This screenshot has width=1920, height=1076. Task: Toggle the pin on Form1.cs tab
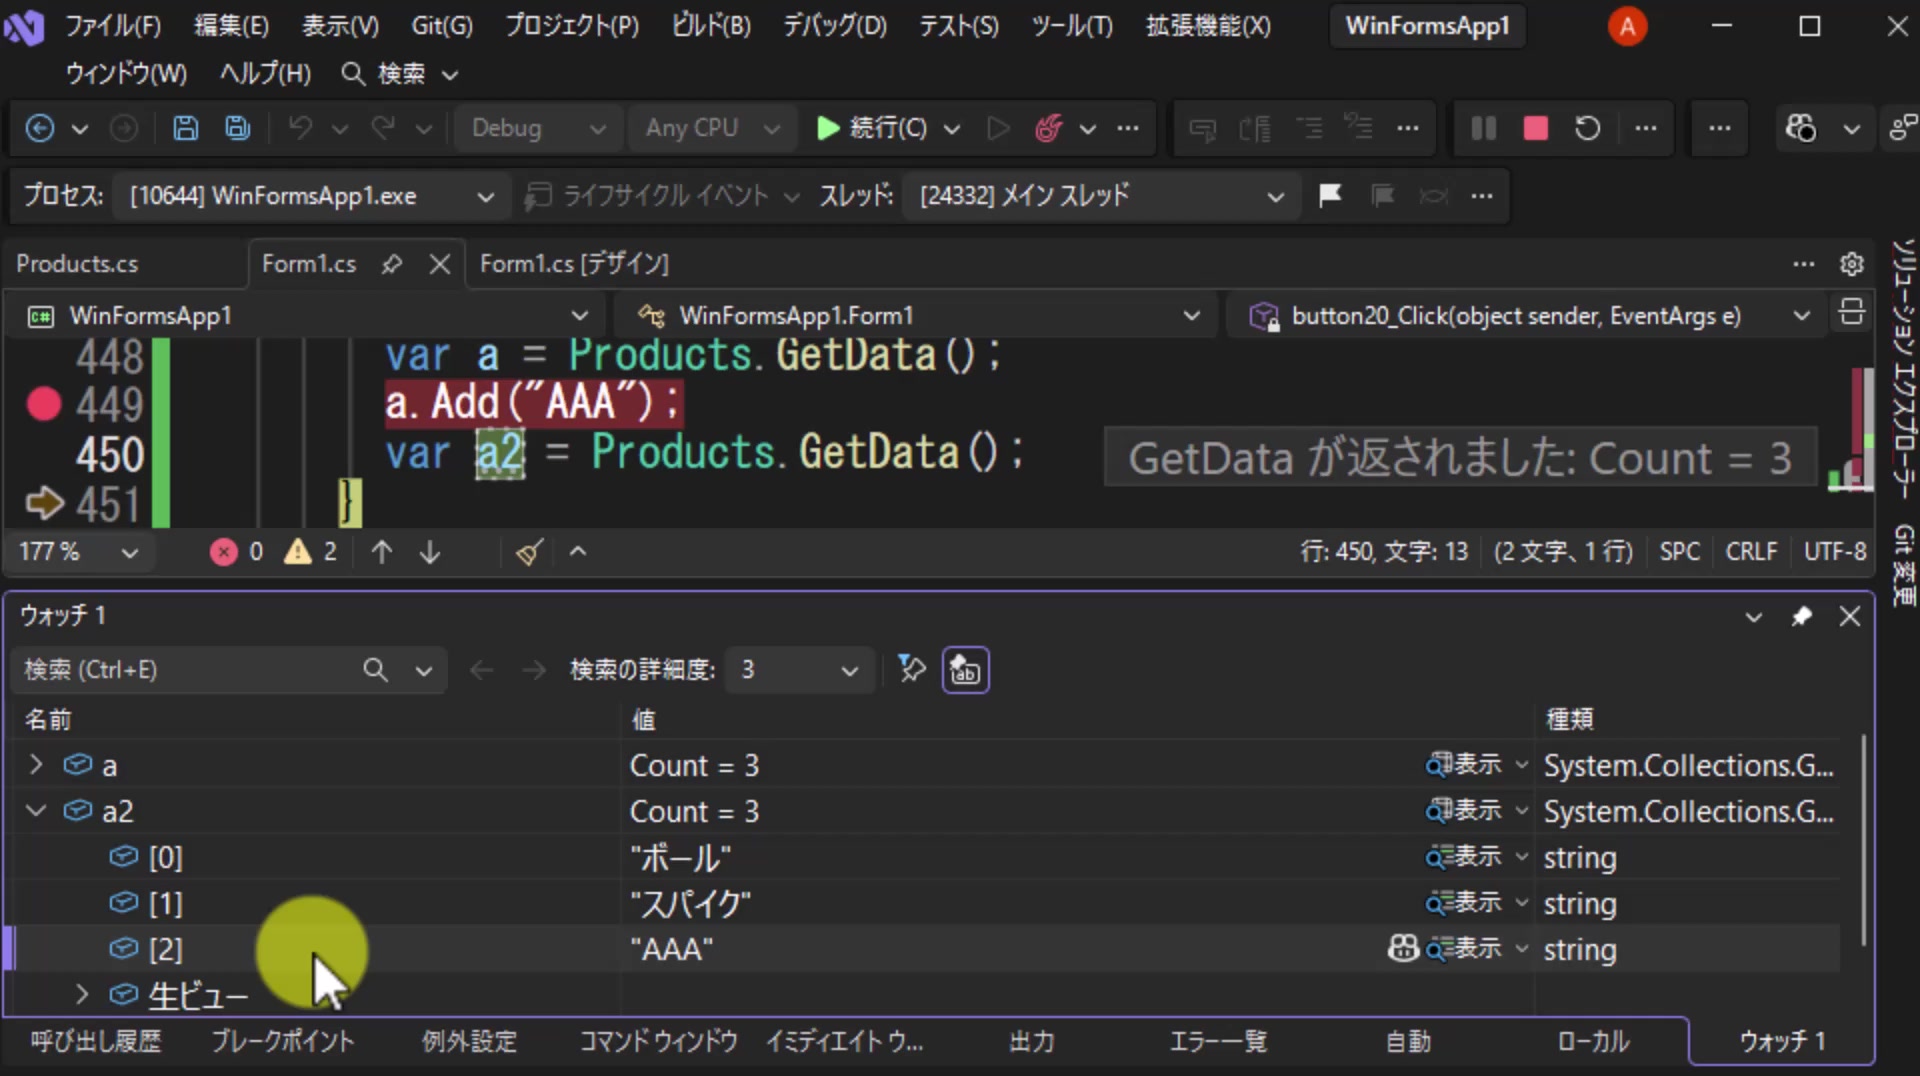pos(392,264)
